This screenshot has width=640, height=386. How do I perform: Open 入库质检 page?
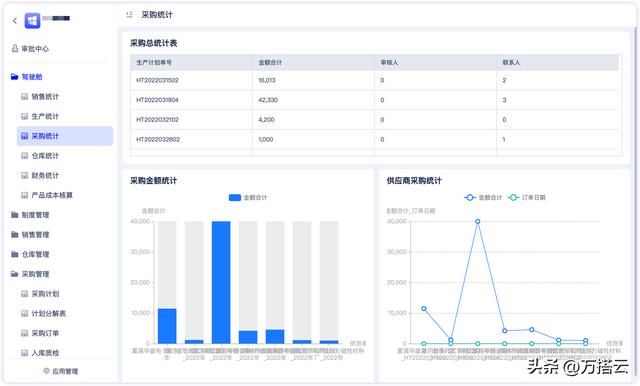click(45, 353)
